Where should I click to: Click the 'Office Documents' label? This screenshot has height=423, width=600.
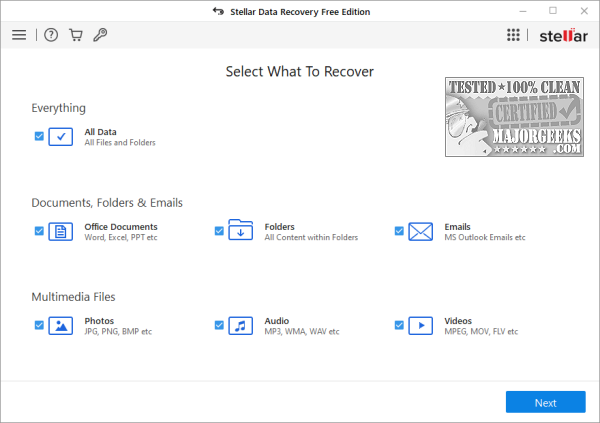[121, 227]
